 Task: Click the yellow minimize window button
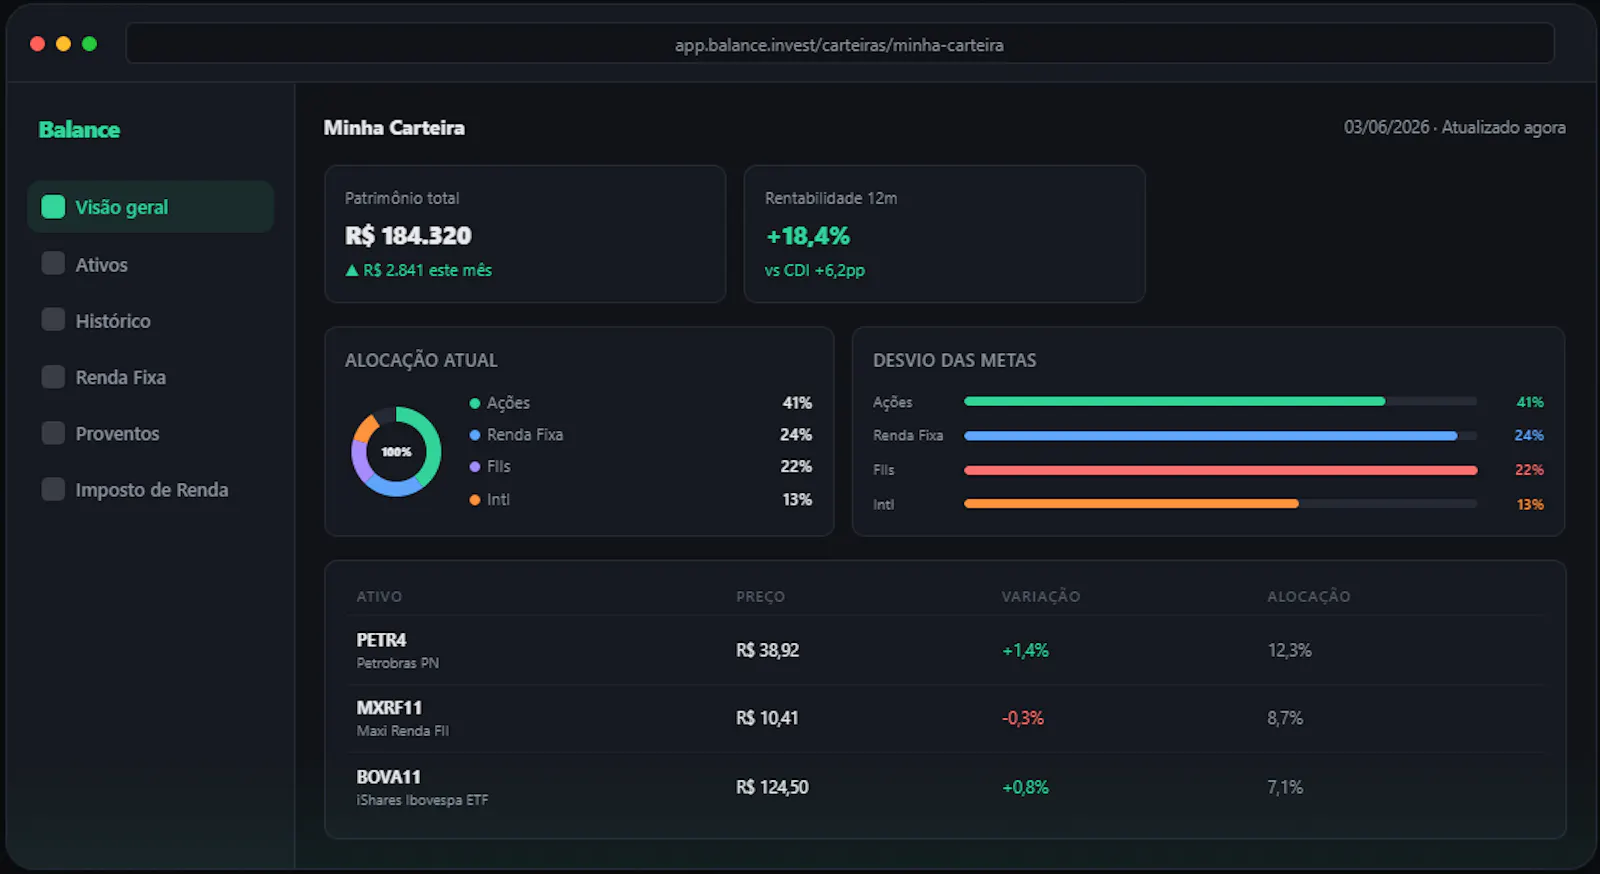pos(63,44)
